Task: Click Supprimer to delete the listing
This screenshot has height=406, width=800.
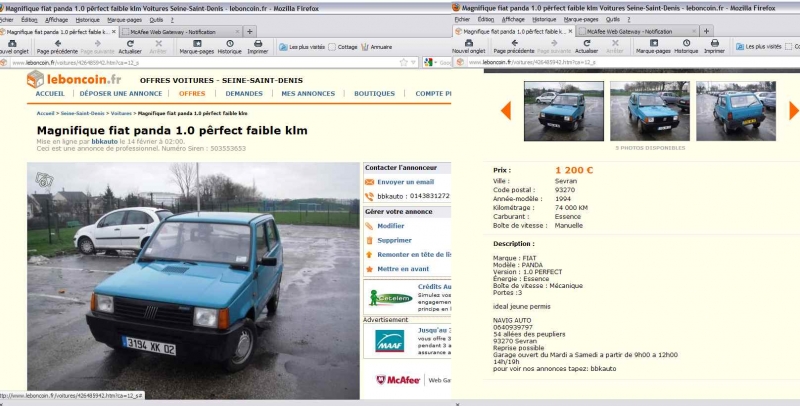Action: point(394,240)
